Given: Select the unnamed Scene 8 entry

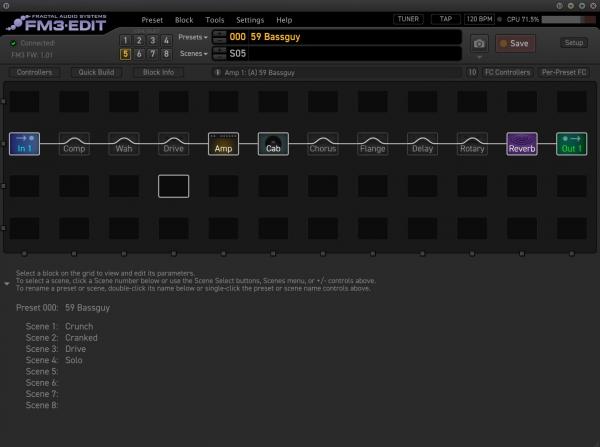Looking at the screenshot, I should coord(42,405).
